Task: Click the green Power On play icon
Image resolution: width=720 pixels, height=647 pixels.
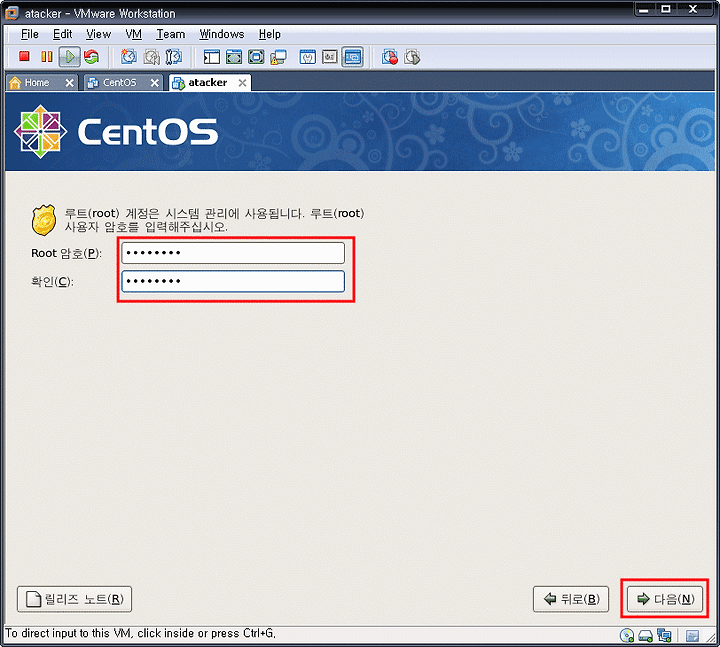Action: [69, 57]
